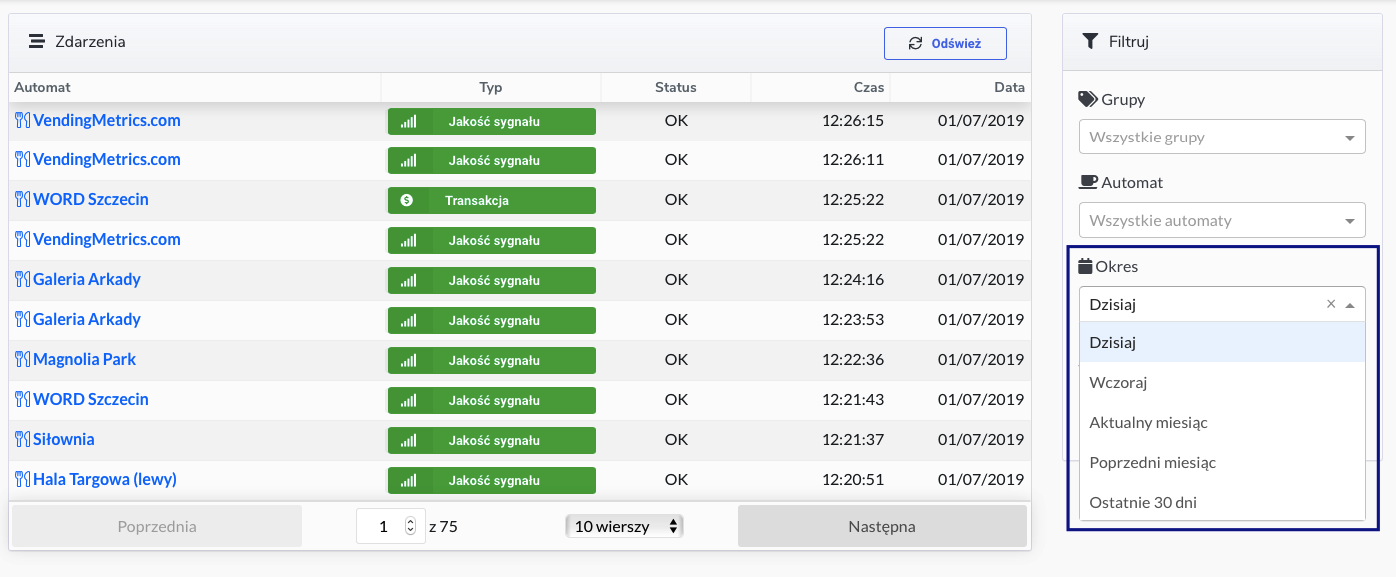Click the utensils icon in the 12:26:15 VendingMetrics.com row
1396x577 pixels.
(23, 120)
